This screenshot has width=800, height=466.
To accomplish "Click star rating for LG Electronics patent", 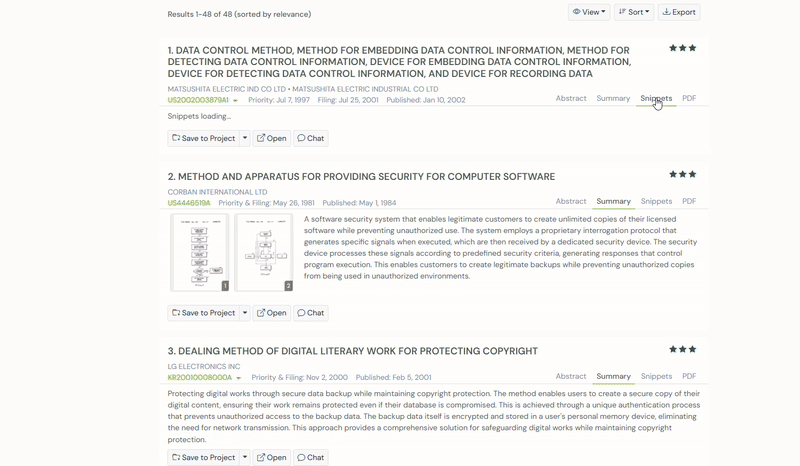I will (x=683, y=350).
